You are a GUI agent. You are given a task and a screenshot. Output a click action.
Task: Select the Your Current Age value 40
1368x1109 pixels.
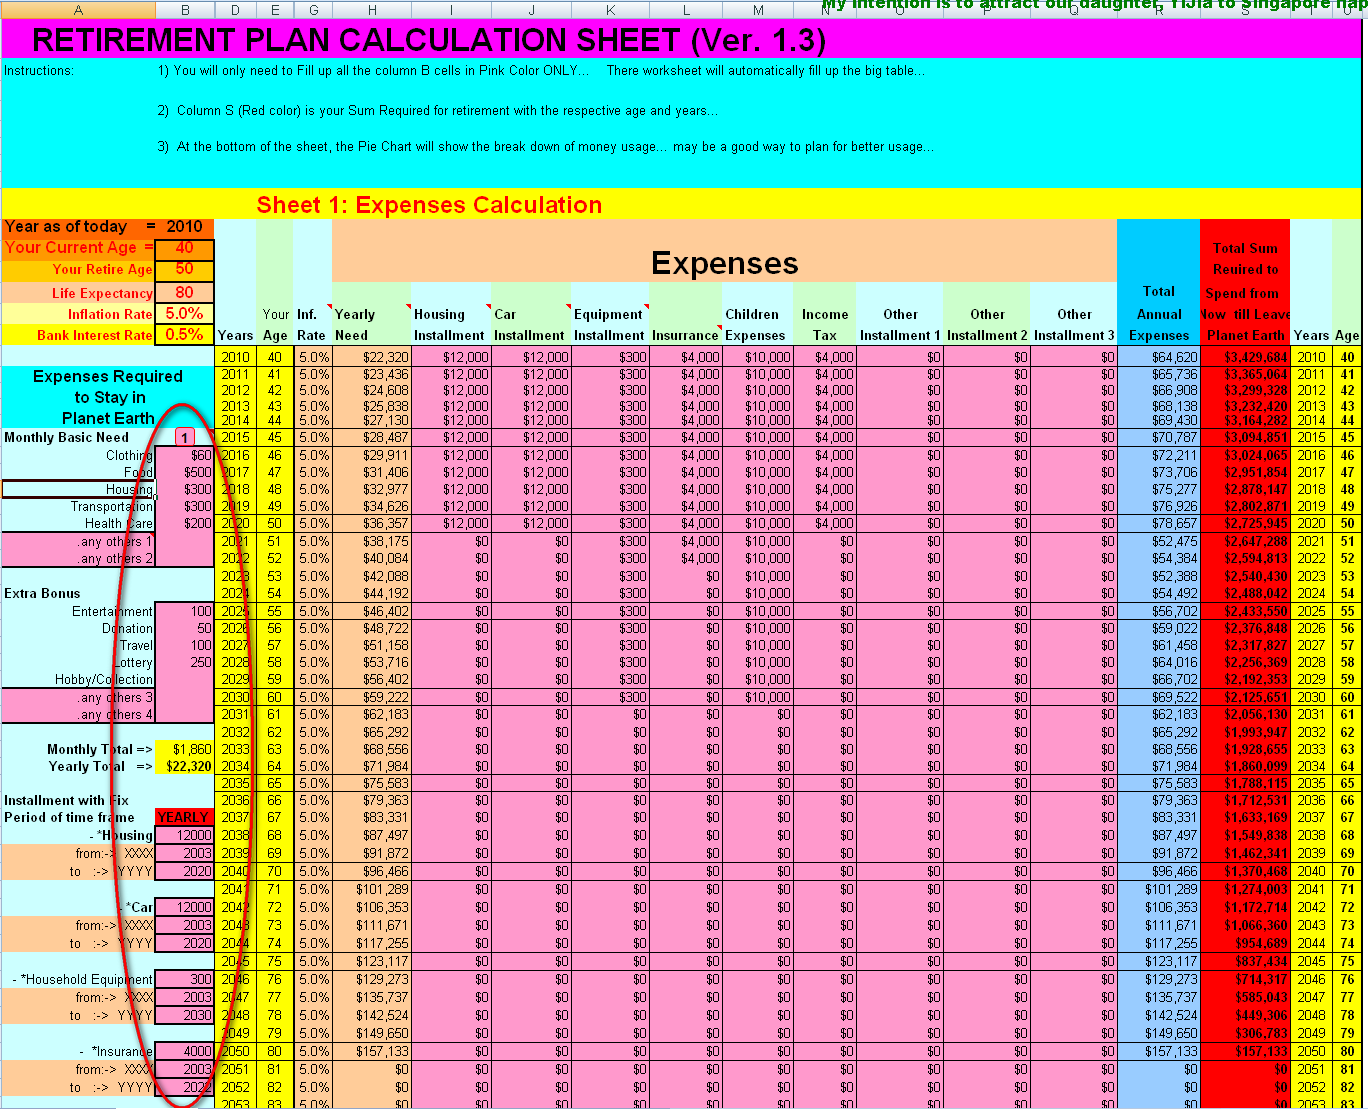point(185,248)
